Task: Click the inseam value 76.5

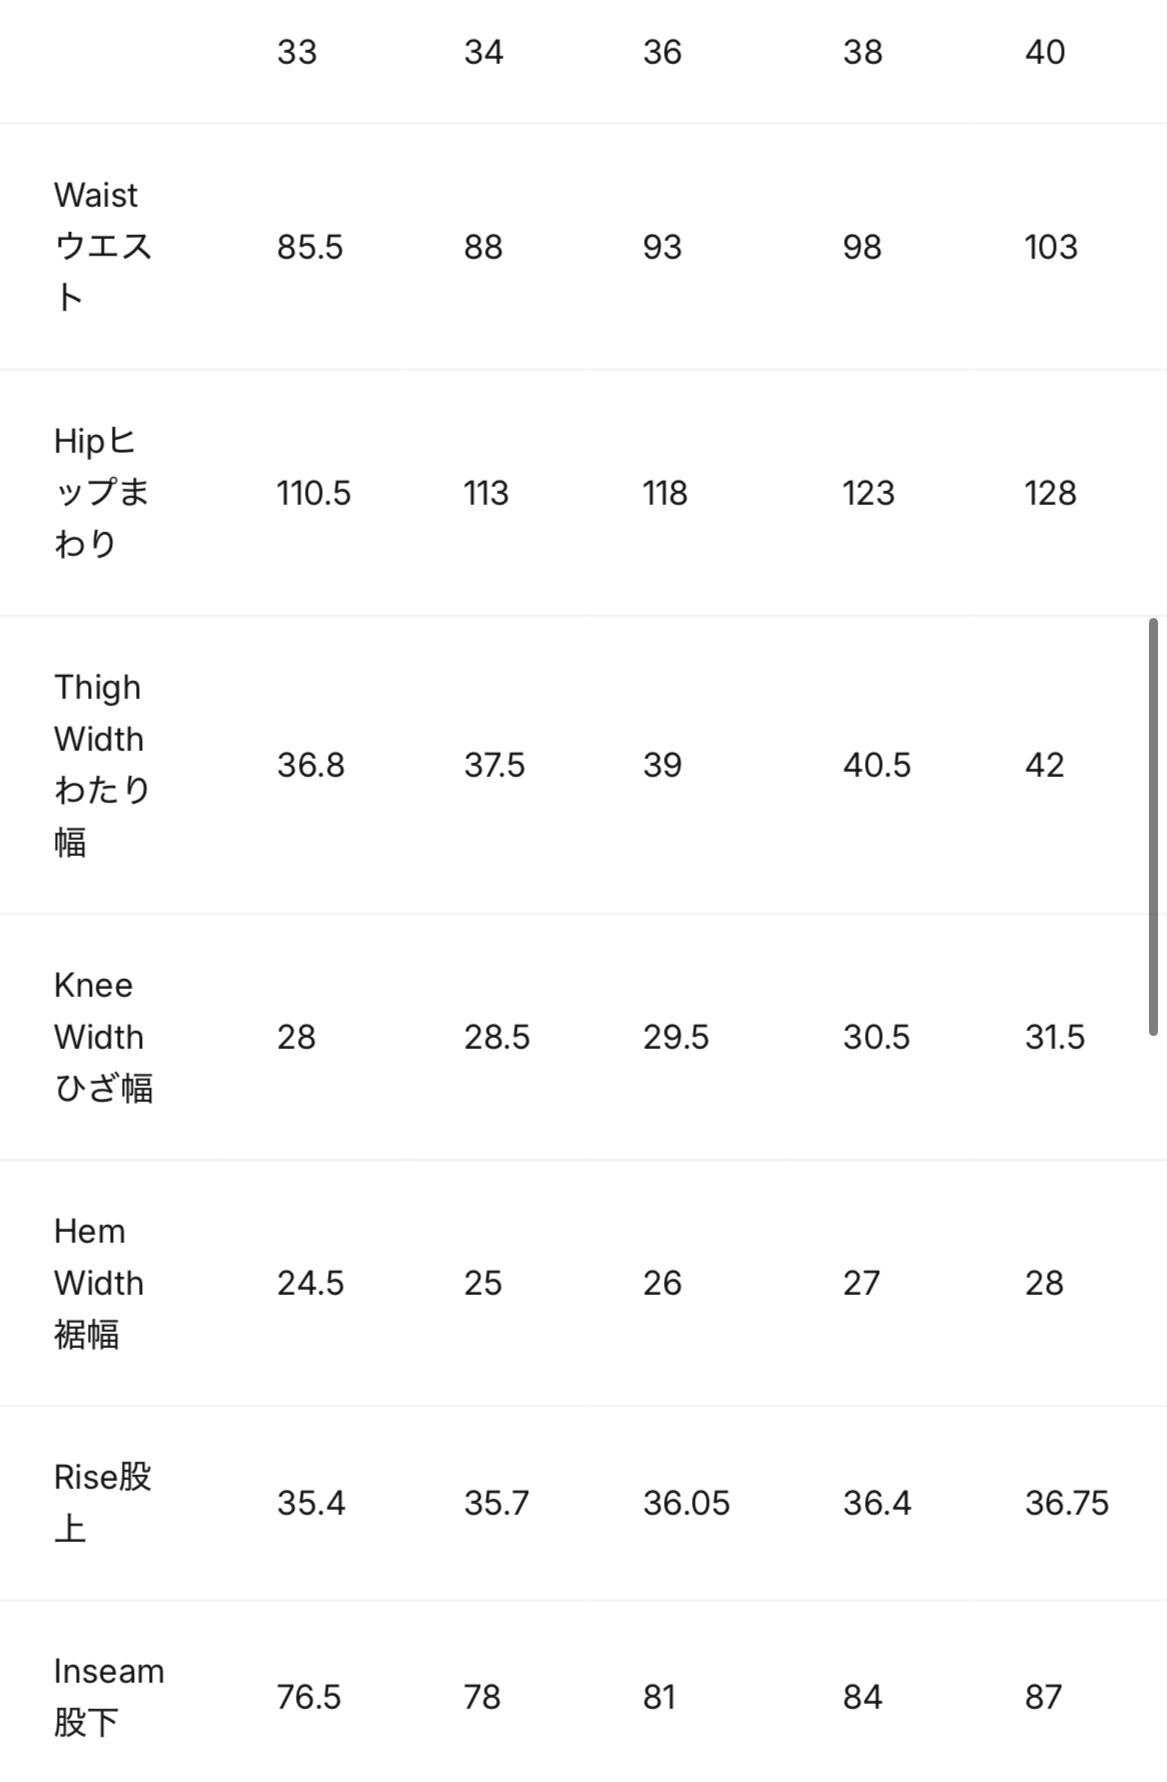Action: point(309,1697)
